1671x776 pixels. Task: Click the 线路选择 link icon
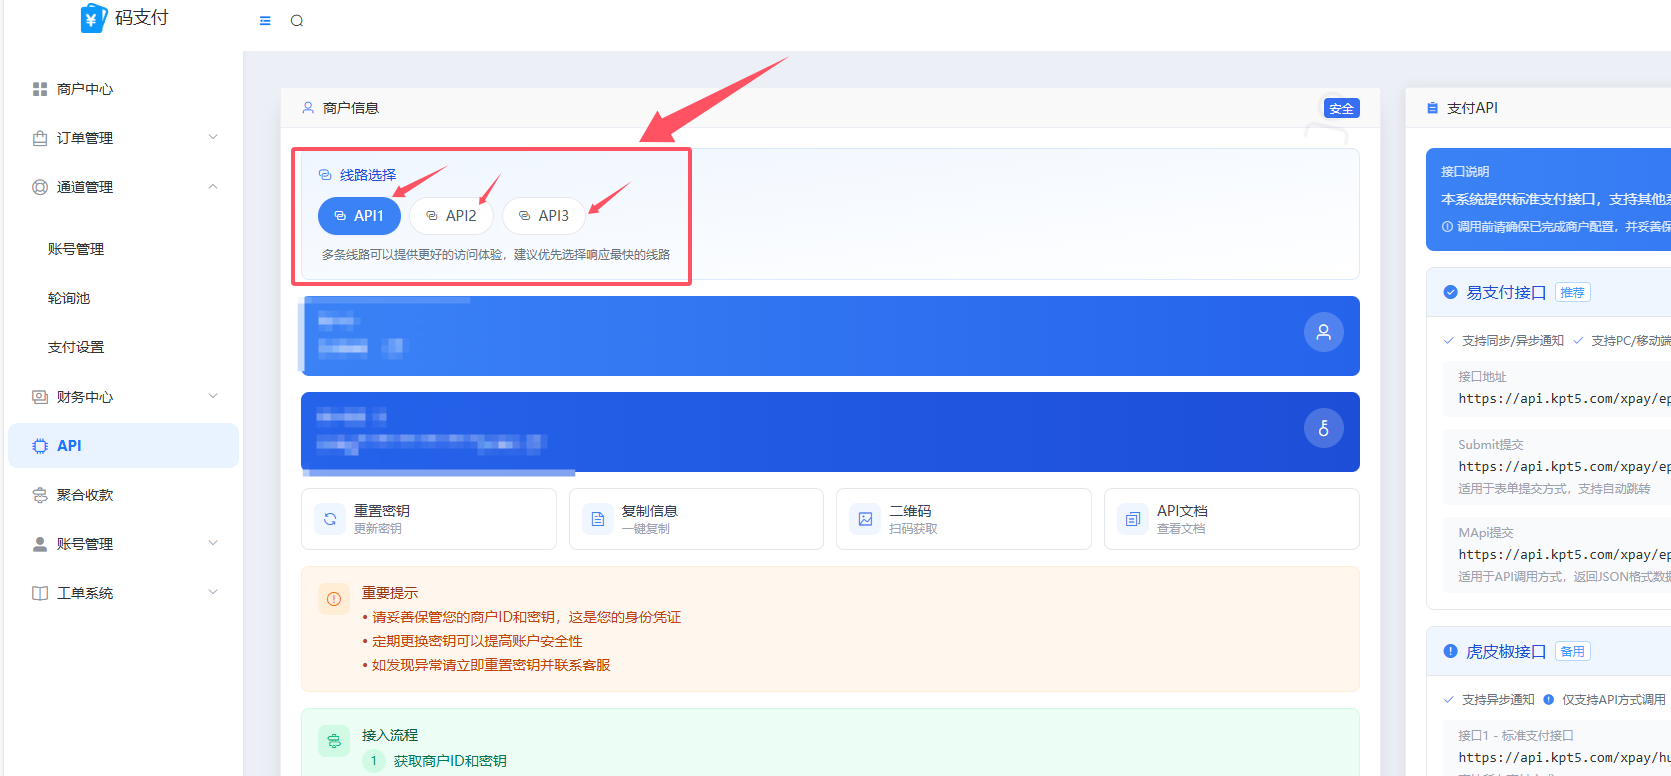[x=325, y=175]
